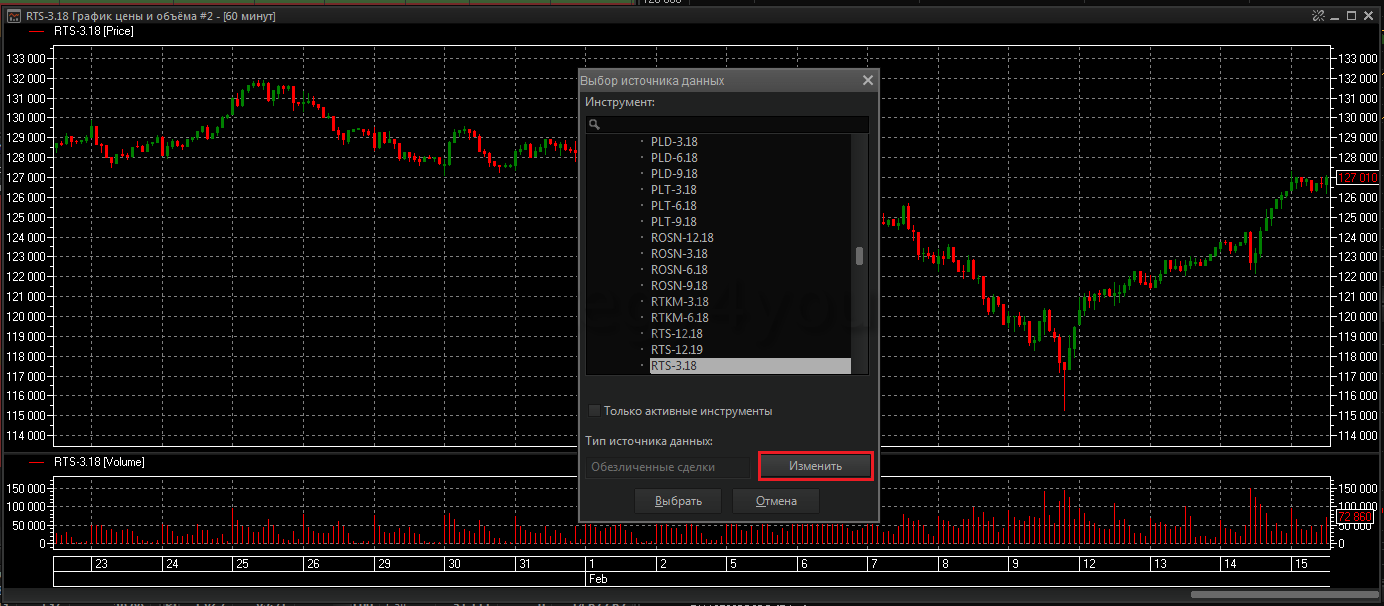Click the red RTS-3.18 [Volume] legend line

[38, 462]
